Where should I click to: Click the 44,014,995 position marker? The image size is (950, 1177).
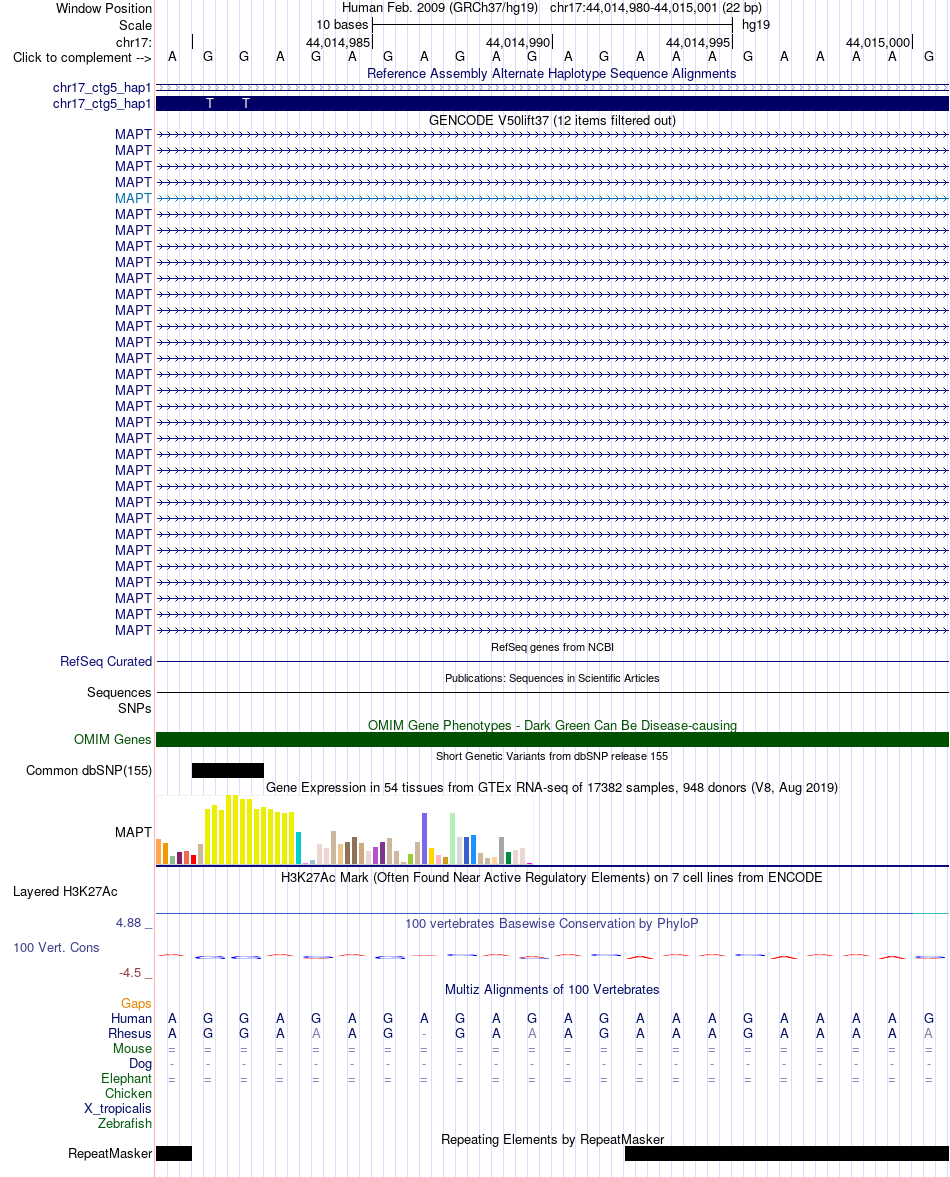(x=698, y=43)
